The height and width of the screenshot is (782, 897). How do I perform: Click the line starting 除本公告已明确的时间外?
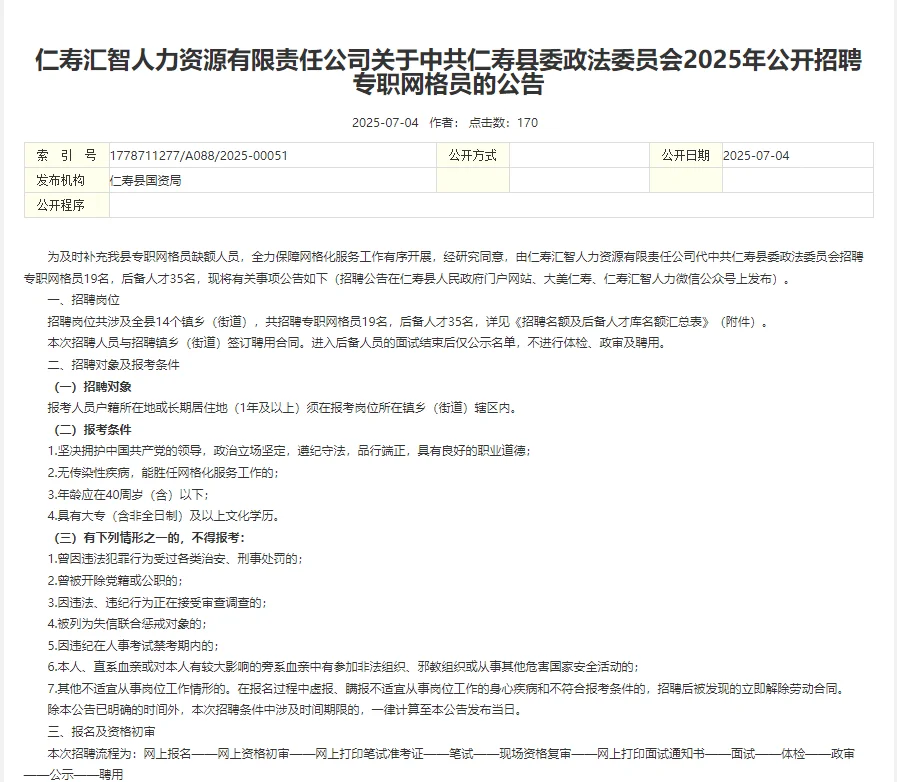(285, 710)
